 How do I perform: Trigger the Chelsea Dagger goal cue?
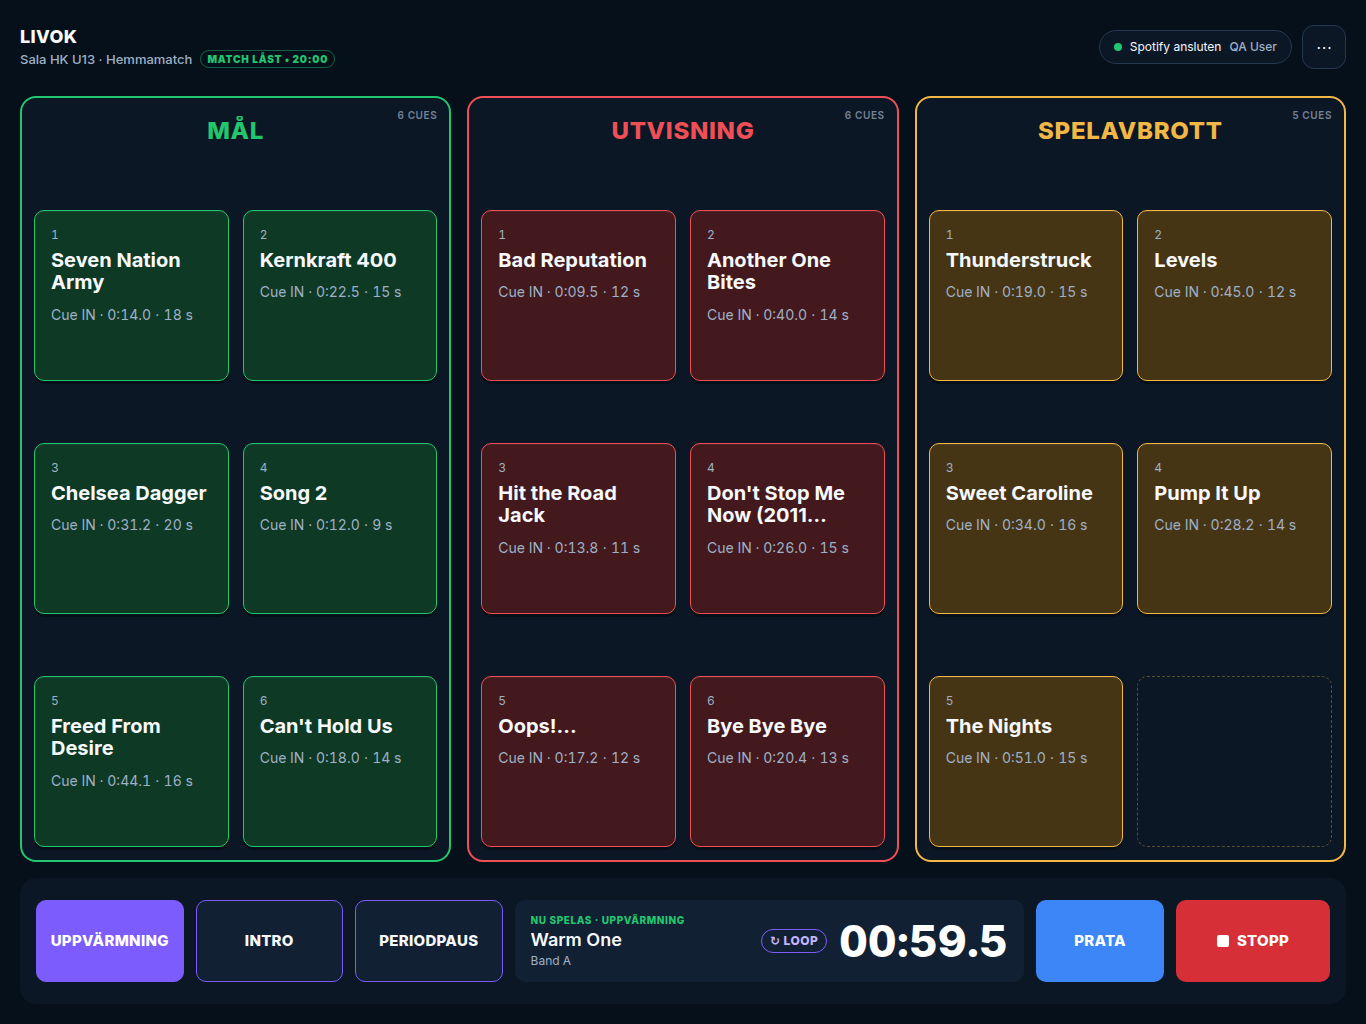pos(131,529)
